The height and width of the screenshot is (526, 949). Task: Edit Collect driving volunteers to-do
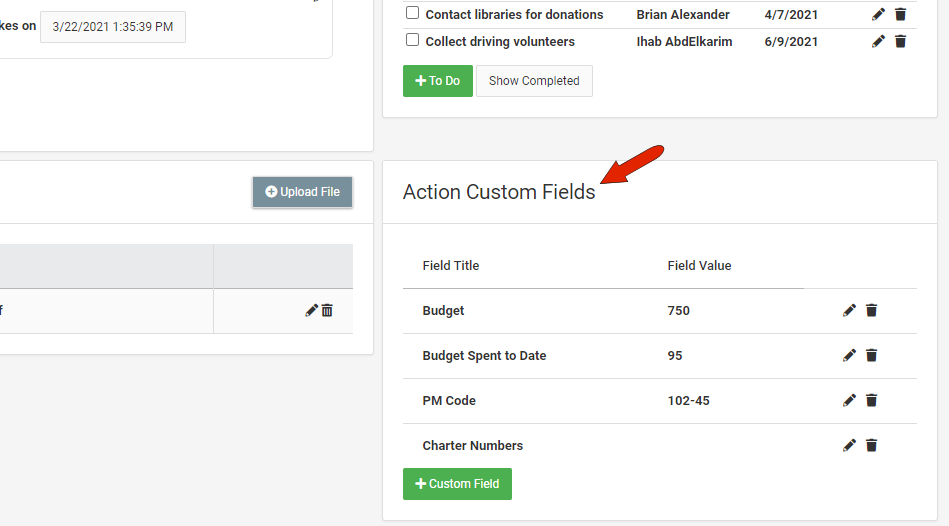[878, 42]
